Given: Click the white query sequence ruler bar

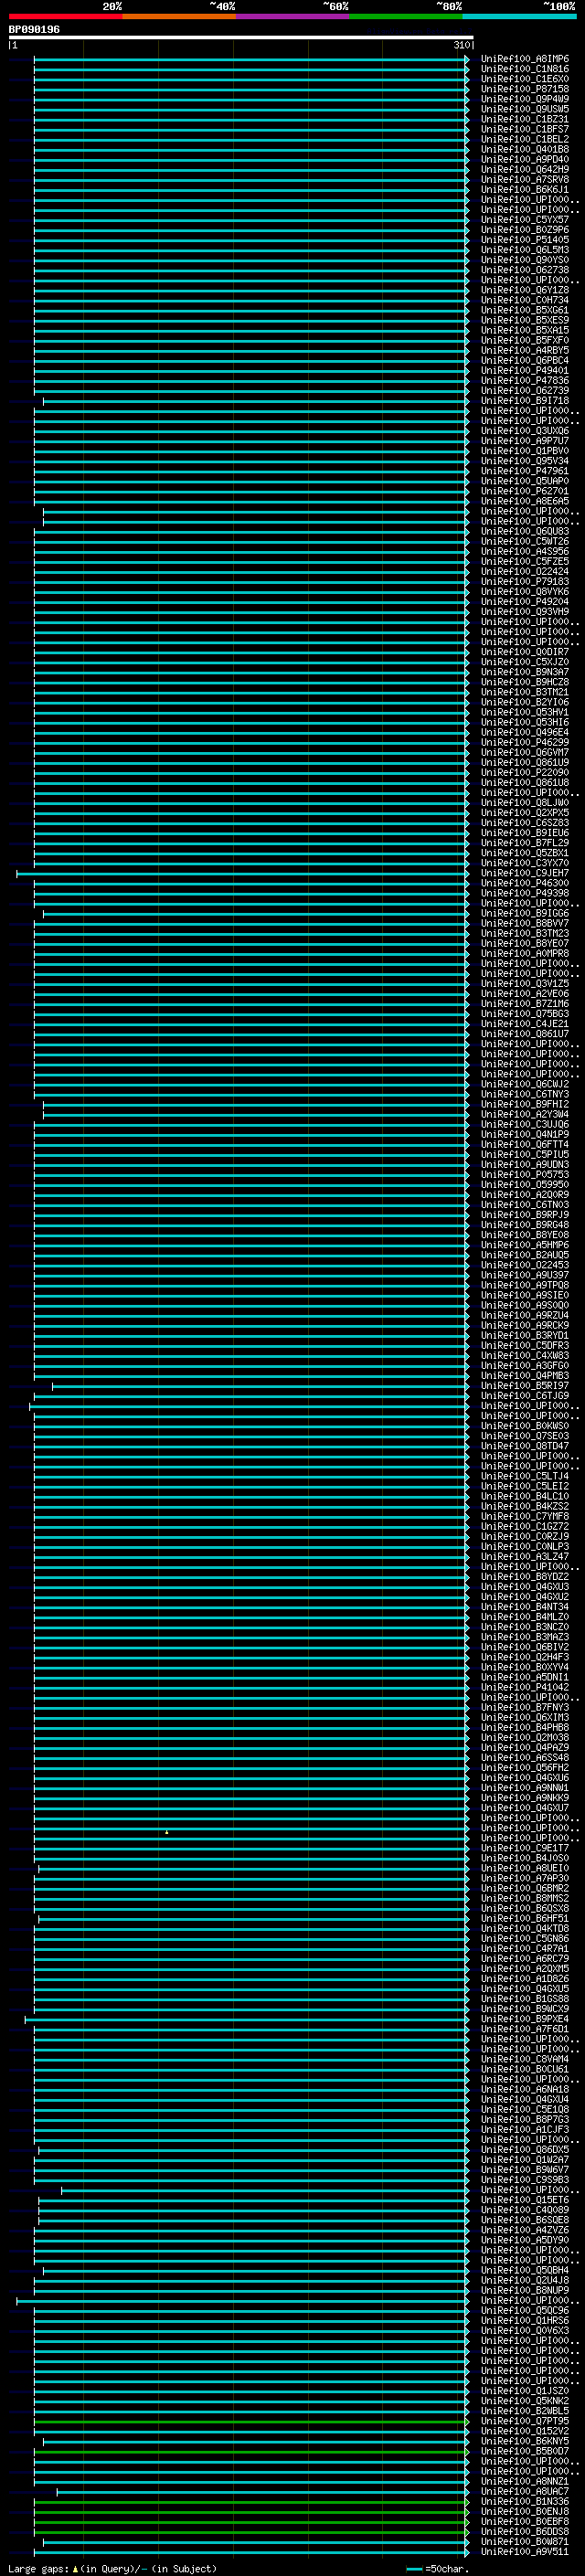Looking at the screenshot, I should point(241,38).
